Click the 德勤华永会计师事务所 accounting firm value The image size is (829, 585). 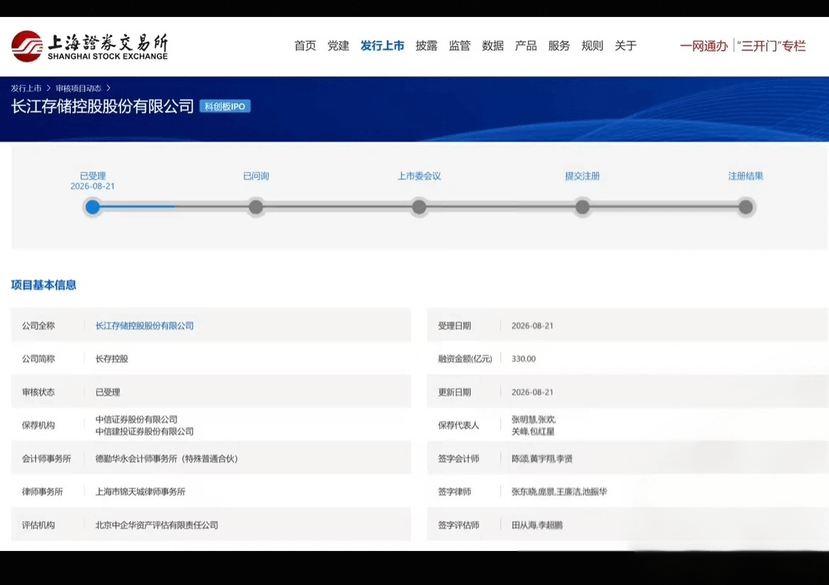pyautogui.click(x=167, y=459)
